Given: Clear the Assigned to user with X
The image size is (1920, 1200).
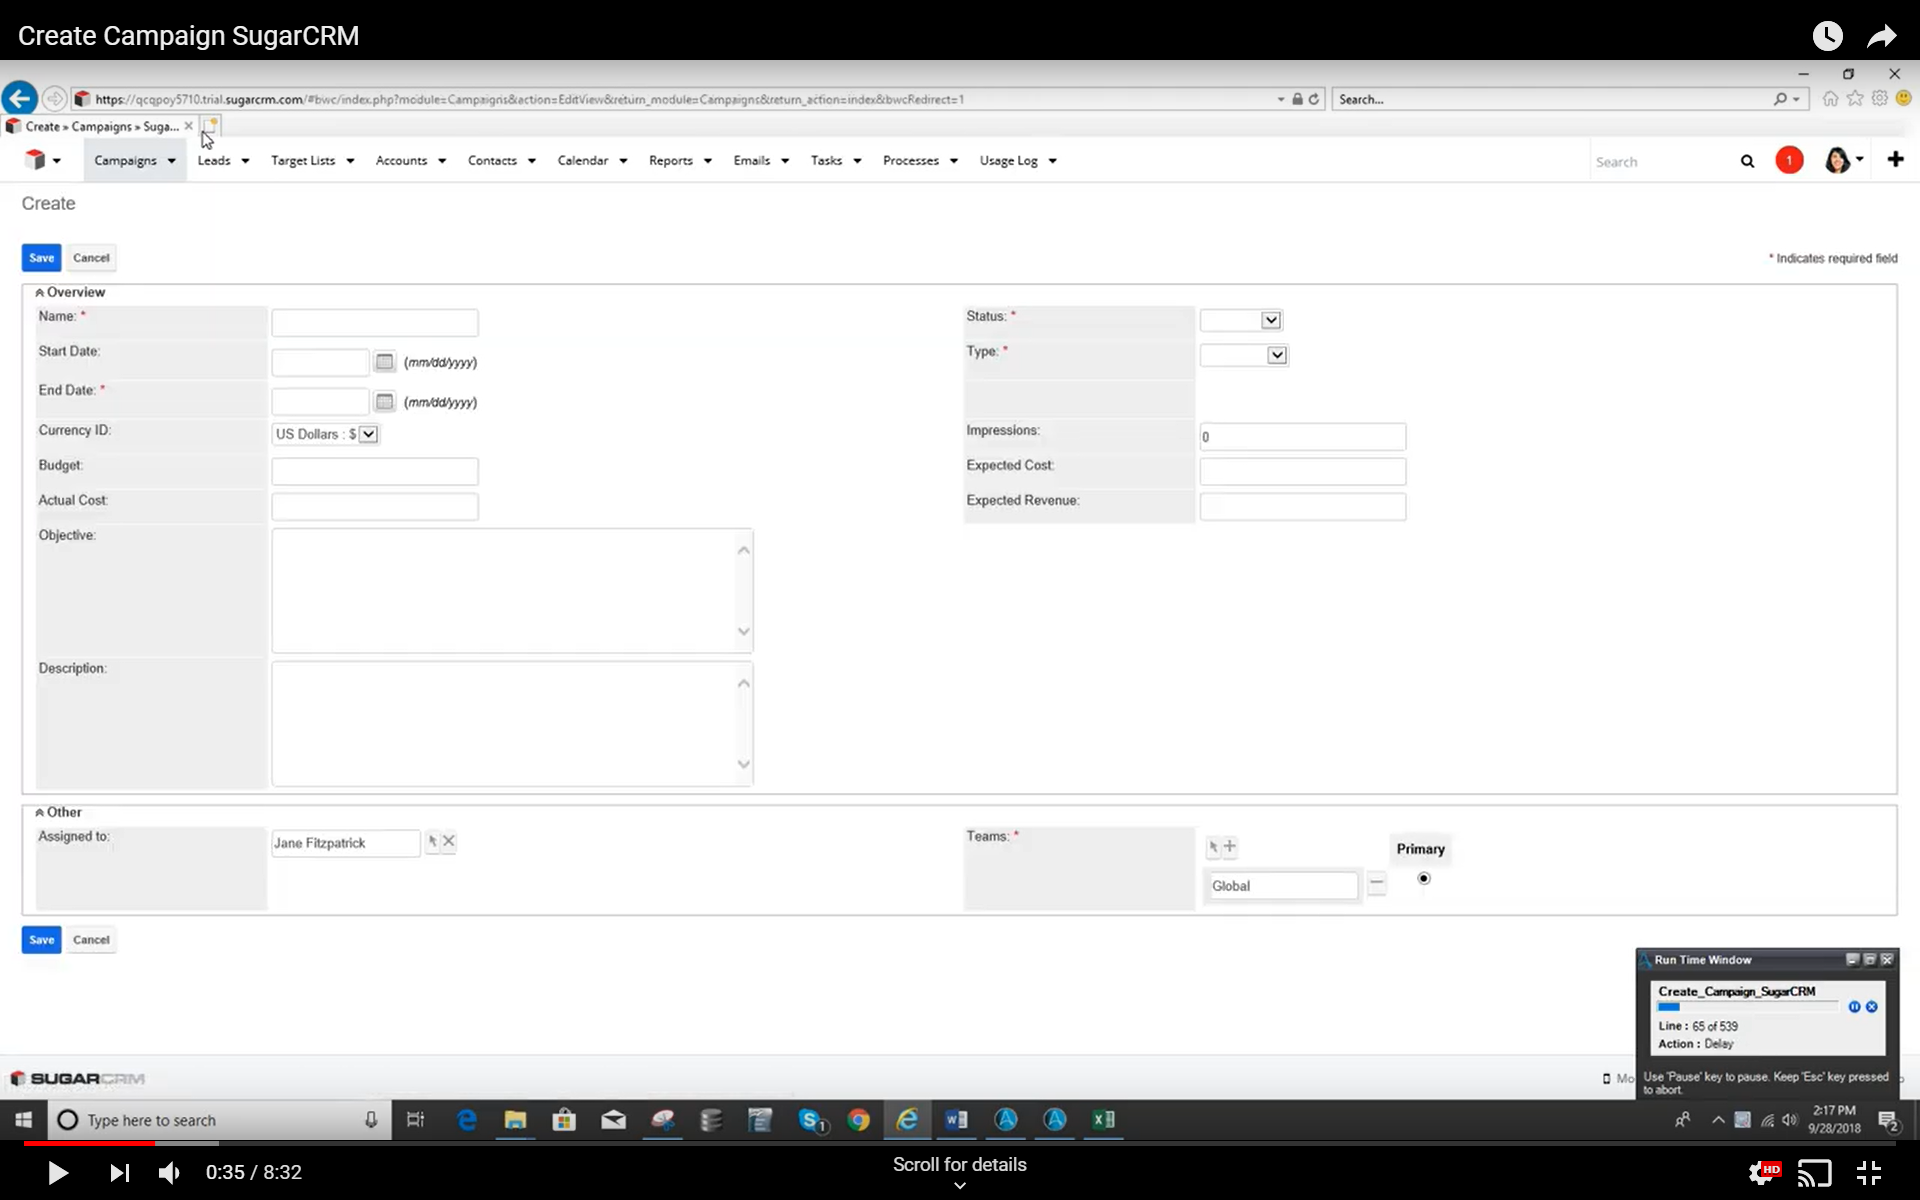Looking at the screenshot, I should tap(449, 841).
